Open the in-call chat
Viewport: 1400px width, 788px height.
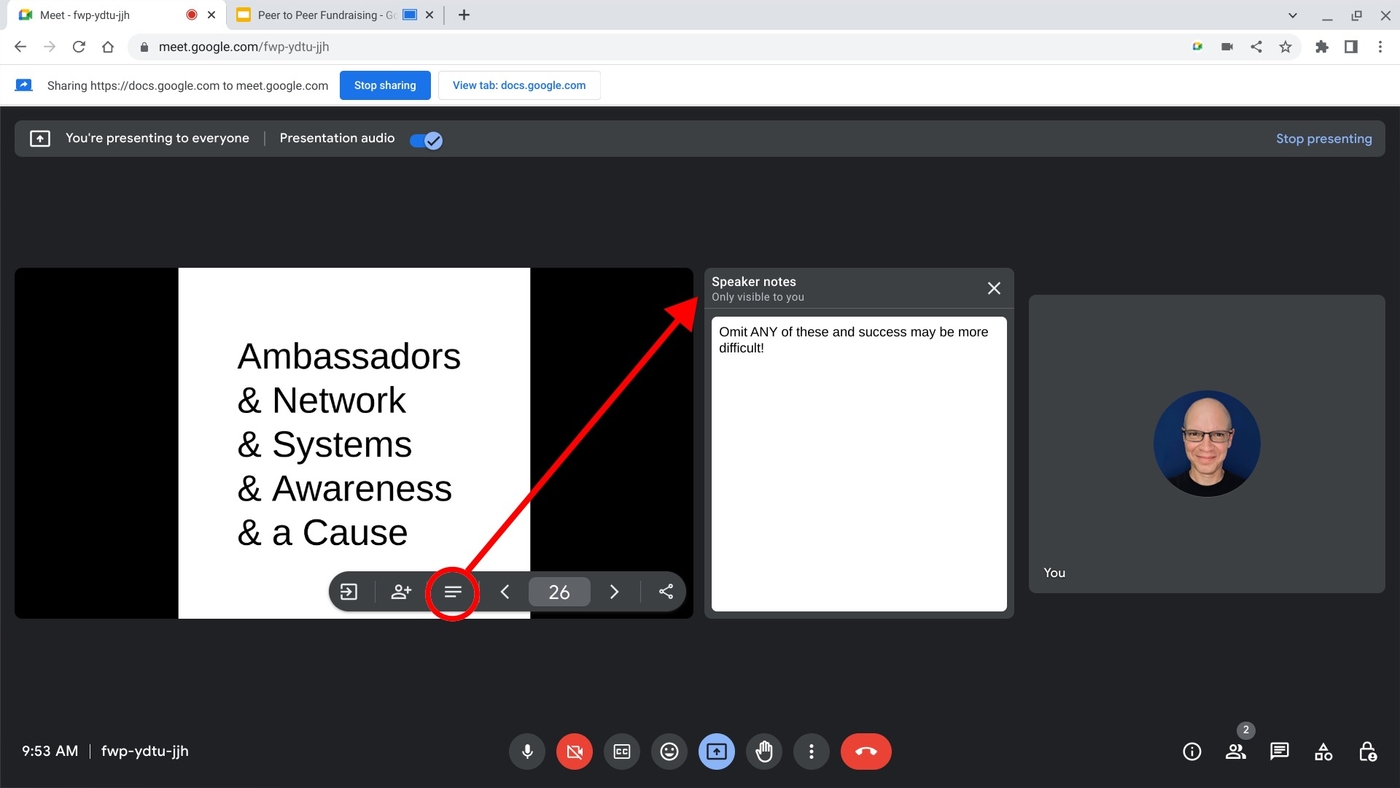pos(1279,751)
